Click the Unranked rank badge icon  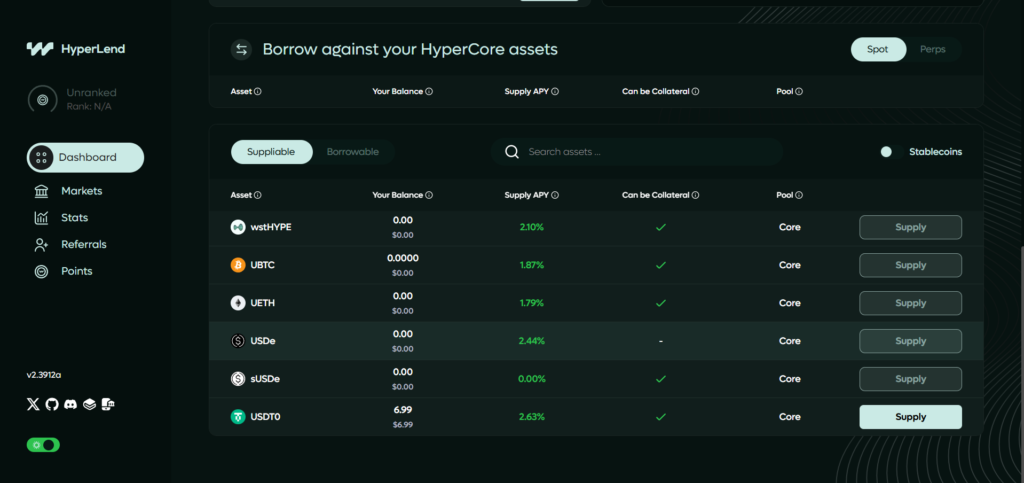[42, 99]
